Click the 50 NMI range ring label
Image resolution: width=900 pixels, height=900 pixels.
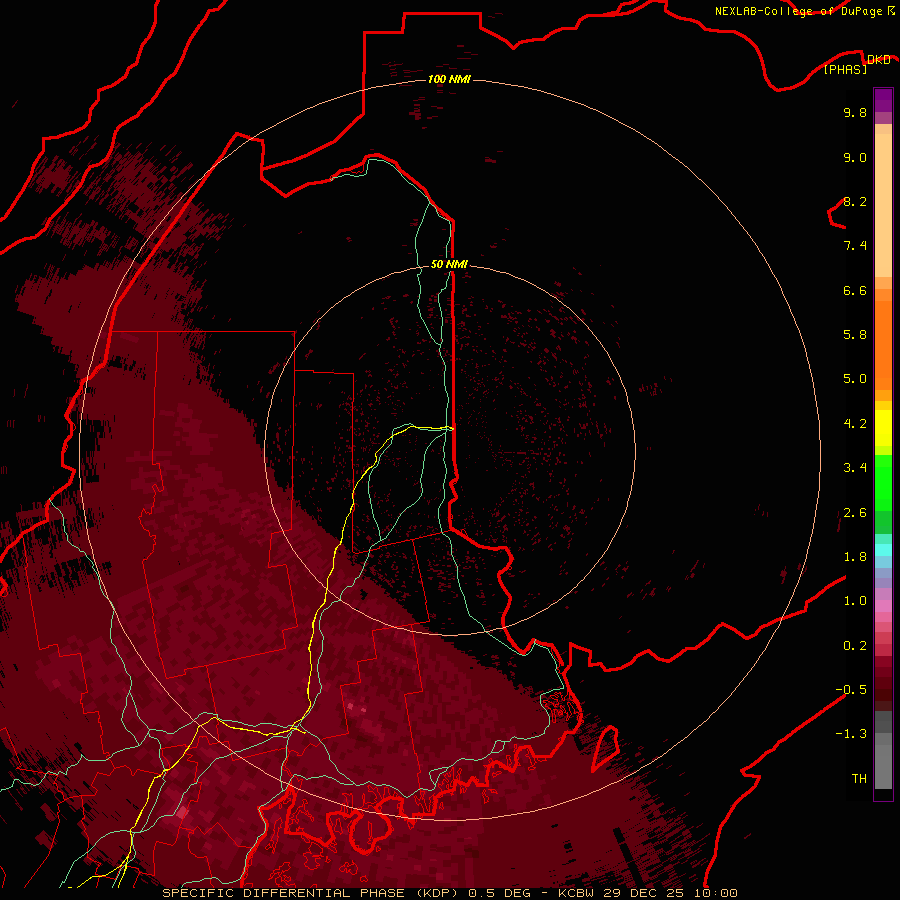tap(449, 264)
